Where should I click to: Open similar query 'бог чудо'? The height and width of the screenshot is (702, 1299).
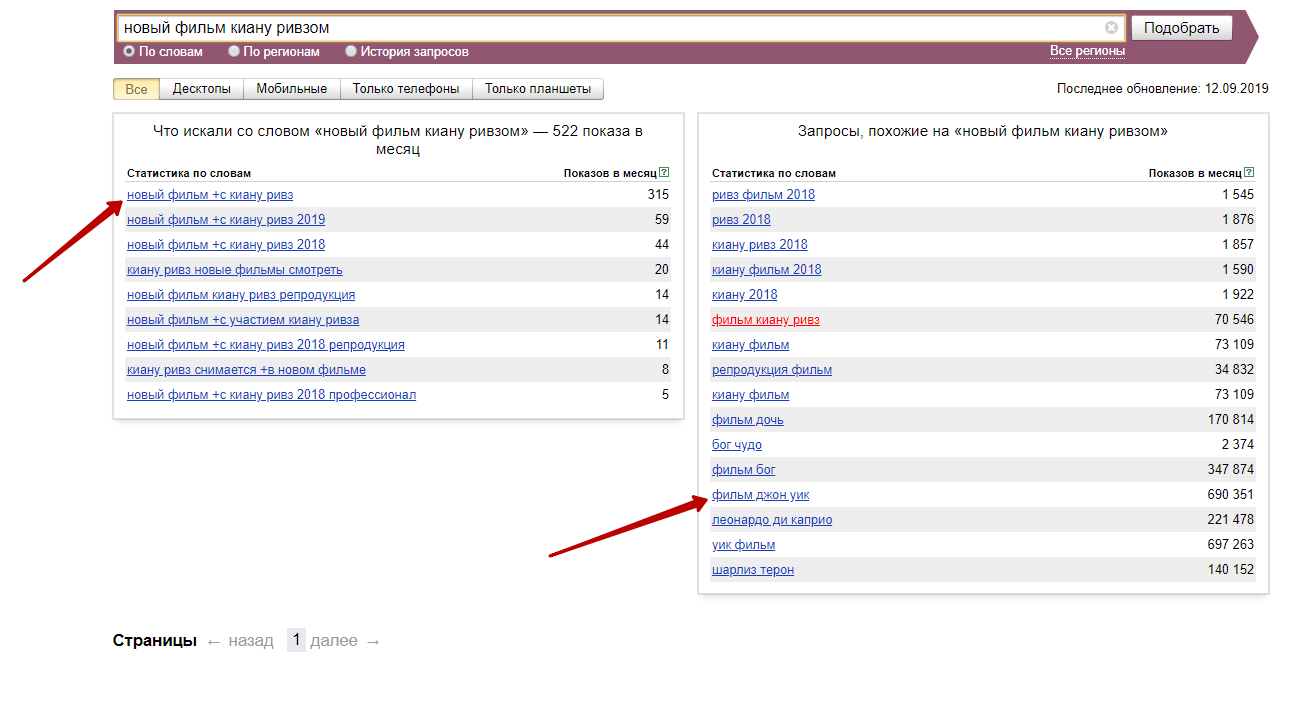[x=737, y=445]
